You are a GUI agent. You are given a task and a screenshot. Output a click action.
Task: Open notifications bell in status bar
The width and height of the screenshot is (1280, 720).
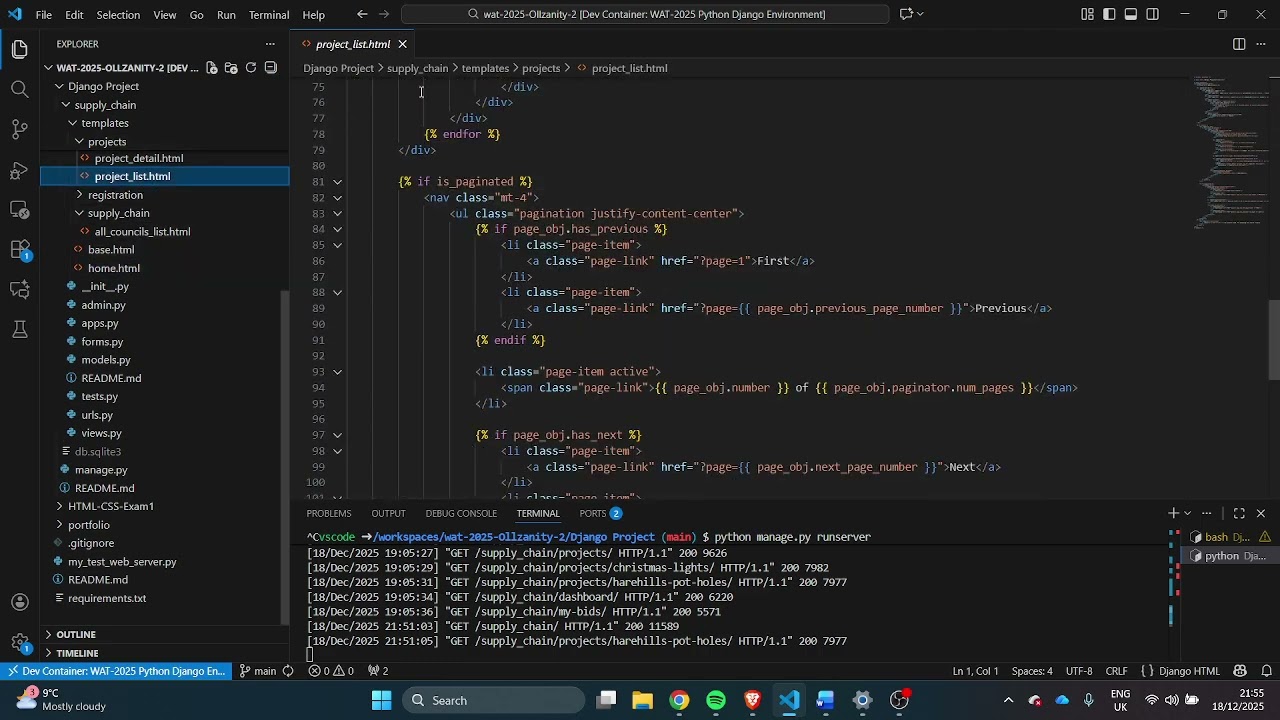click(1266, 671)
